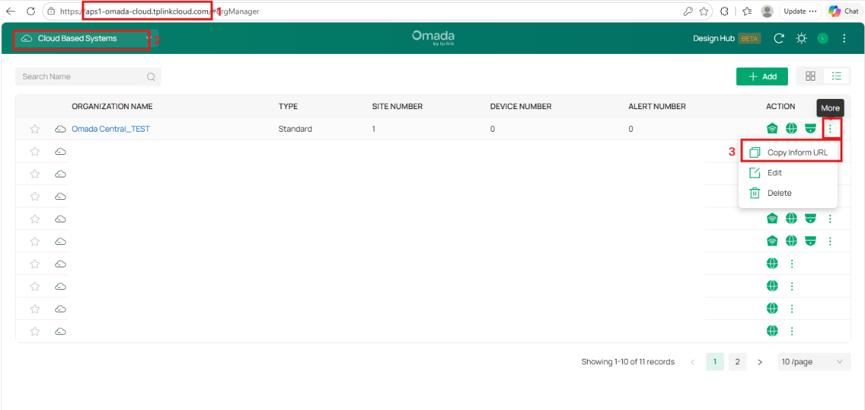
Task: Switch to list view
Action: (x=836, y=76)
